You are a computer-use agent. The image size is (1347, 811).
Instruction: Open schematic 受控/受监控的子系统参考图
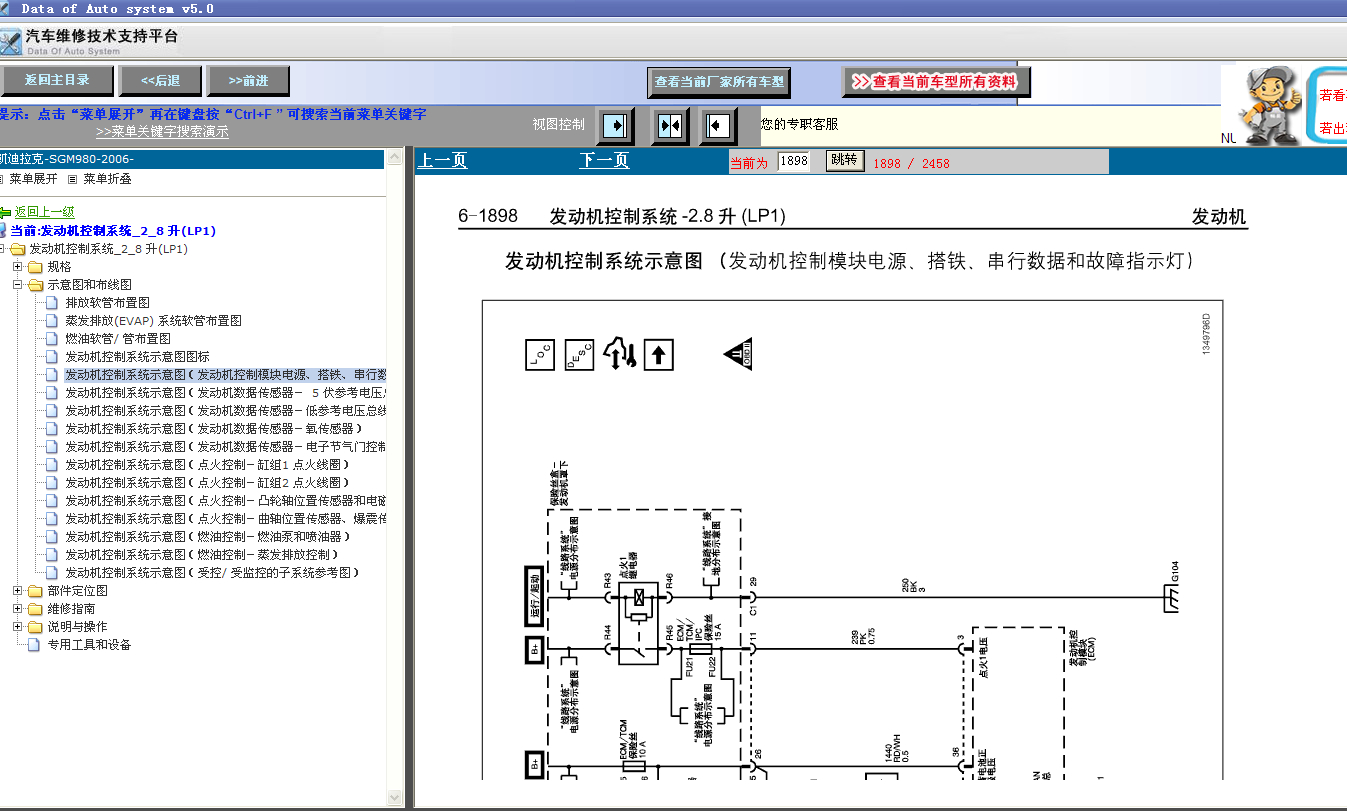click(212, 573)
